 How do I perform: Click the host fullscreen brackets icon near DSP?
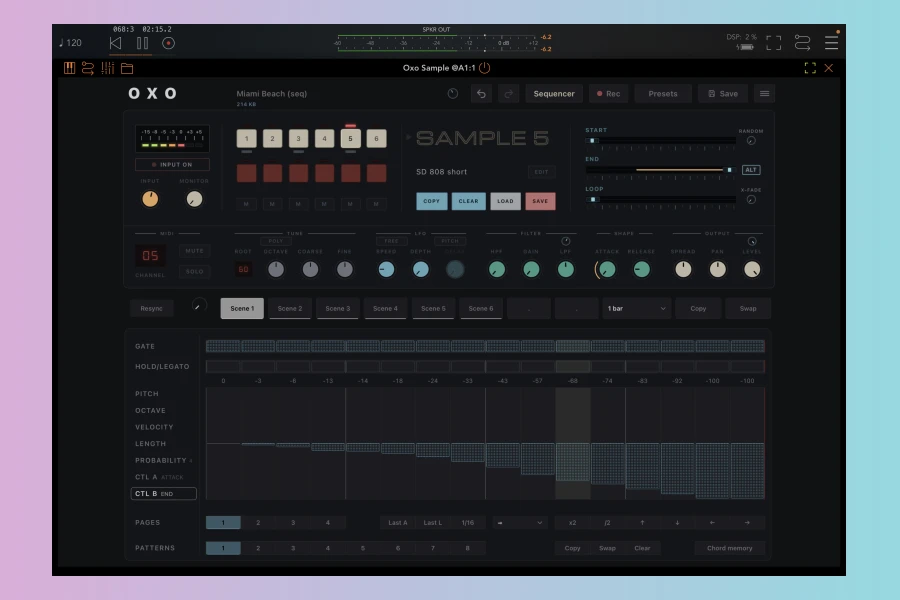773,42
